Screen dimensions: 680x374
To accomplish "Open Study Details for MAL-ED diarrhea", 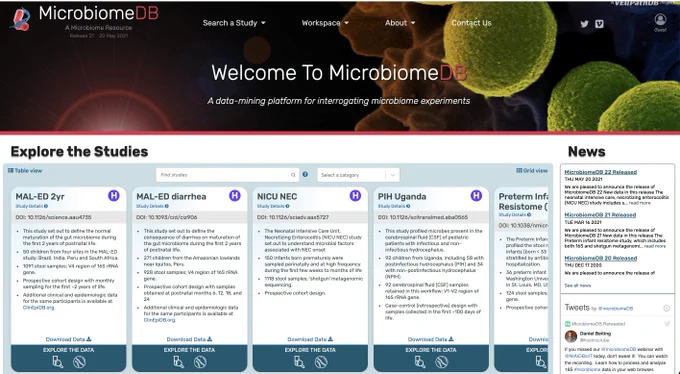I will click(152, 206).
